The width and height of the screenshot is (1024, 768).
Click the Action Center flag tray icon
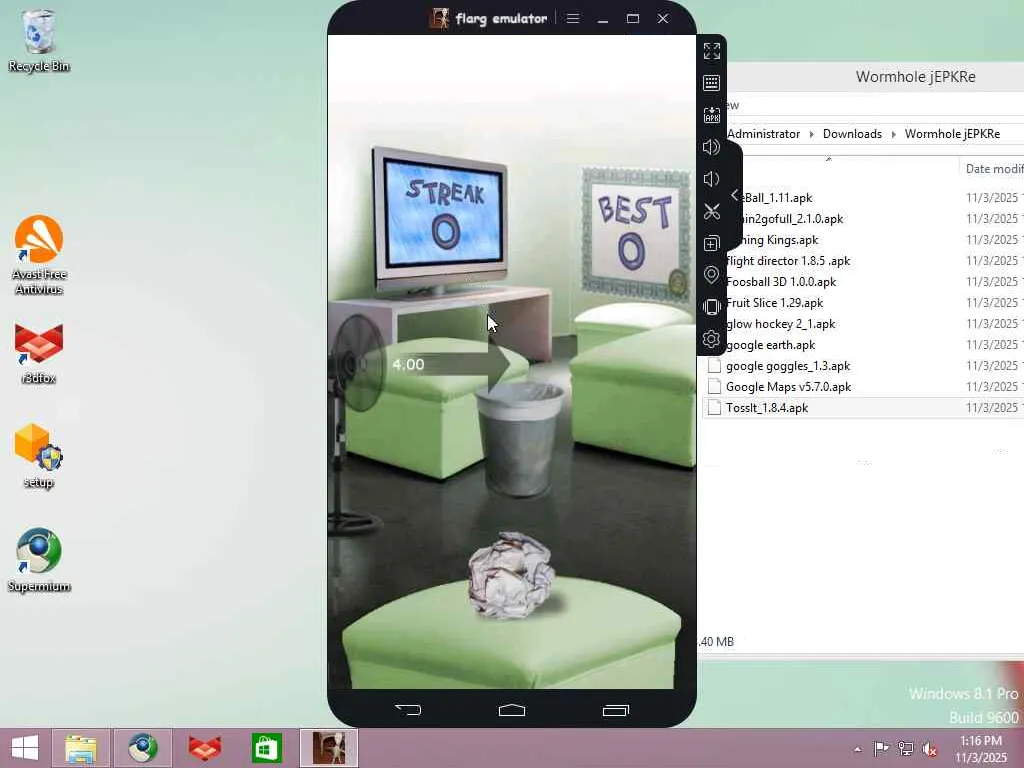click(x=880, y=748)
